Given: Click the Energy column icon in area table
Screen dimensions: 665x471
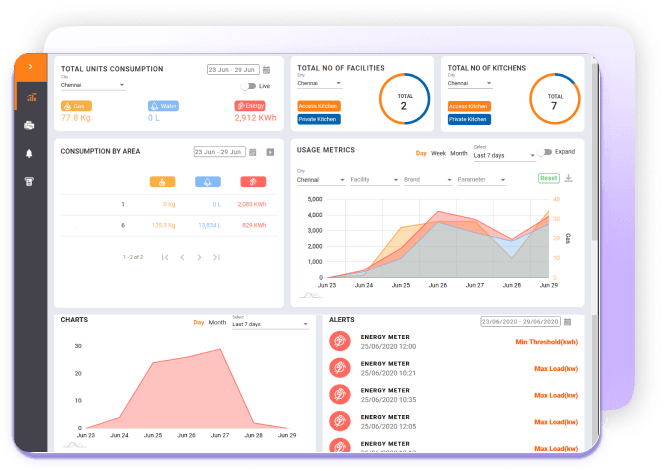Looking at the screenshot, I should pyautogui.click(x=253, y=182).
